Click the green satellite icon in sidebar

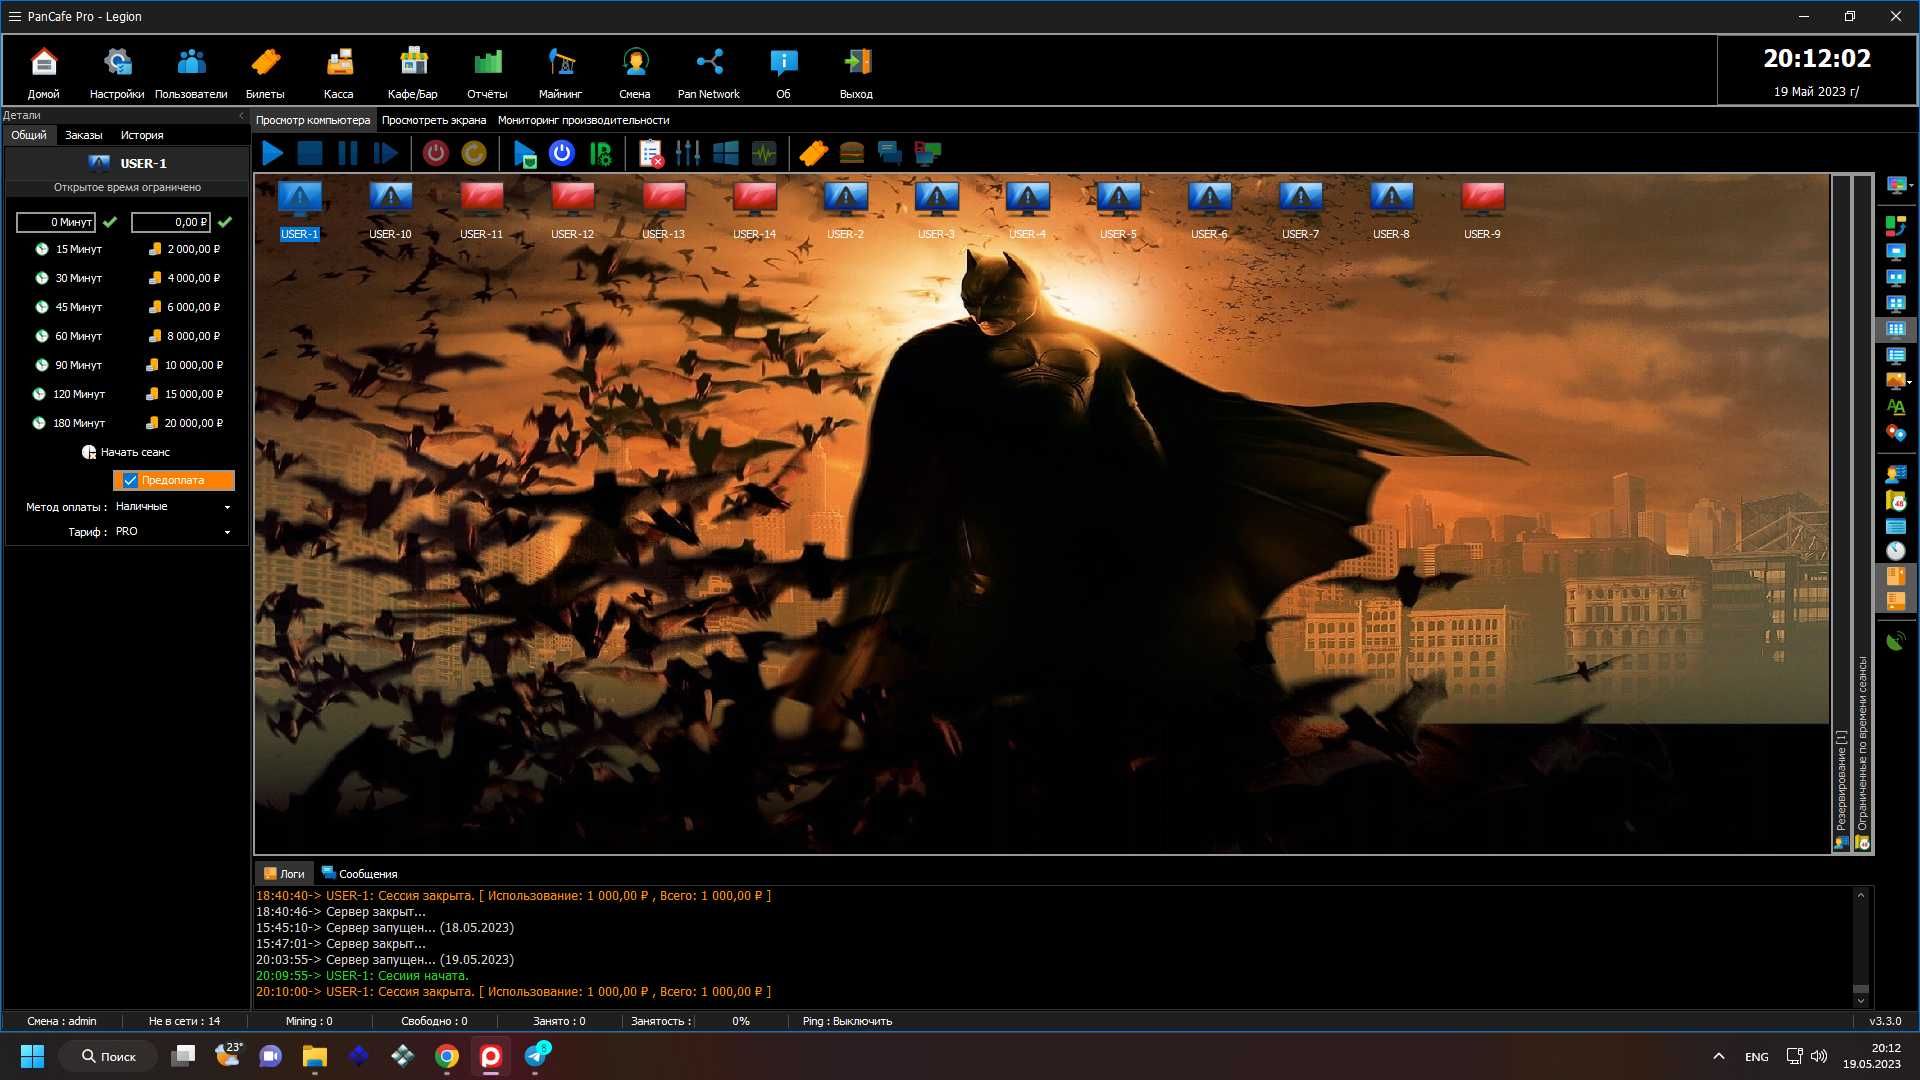pyautogui.click(x=1896, y=641)
